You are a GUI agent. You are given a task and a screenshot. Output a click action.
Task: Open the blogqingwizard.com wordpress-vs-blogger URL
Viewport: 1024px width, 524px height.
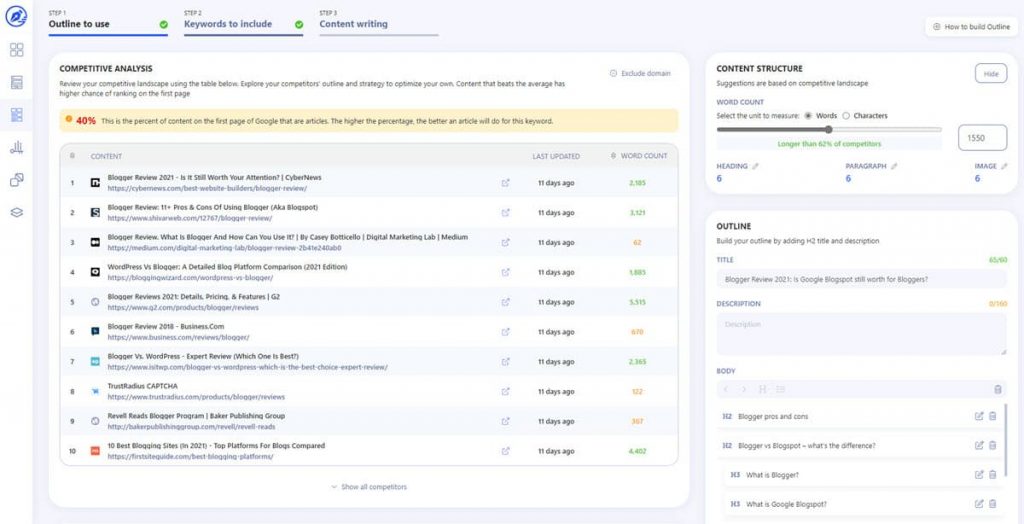(x=190, y=278)
